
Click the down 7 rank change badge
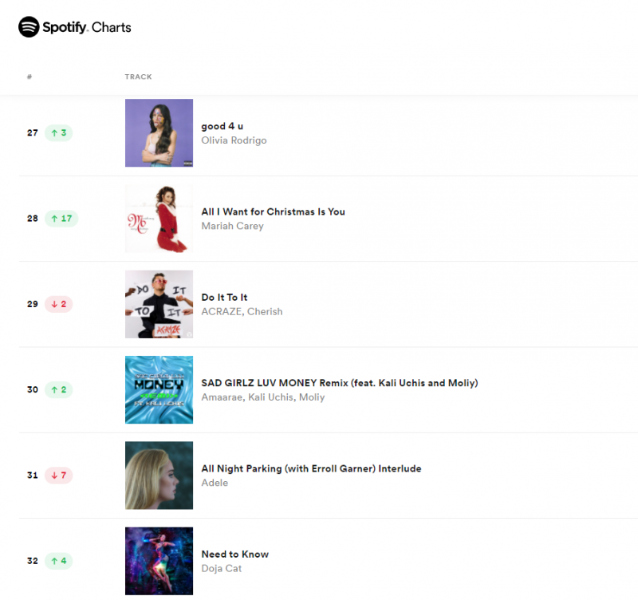click(59, 475)
